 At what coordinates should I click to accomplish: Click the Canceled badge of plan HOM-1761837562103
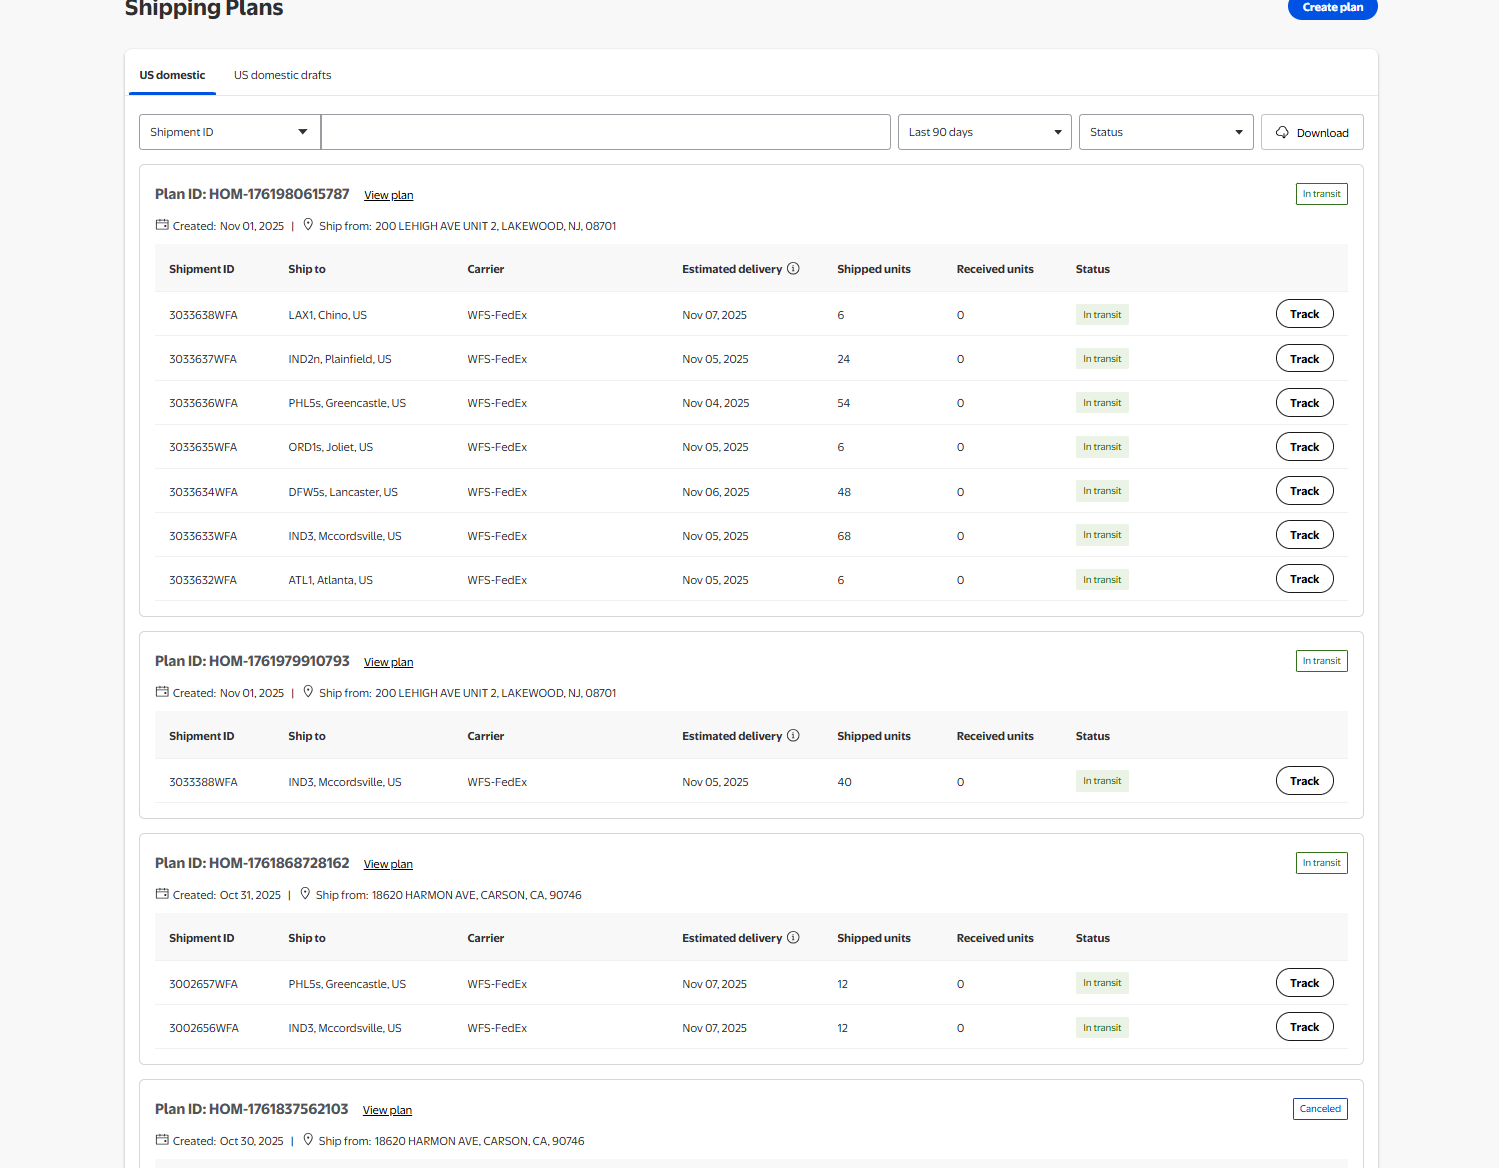[1320, 1109]
